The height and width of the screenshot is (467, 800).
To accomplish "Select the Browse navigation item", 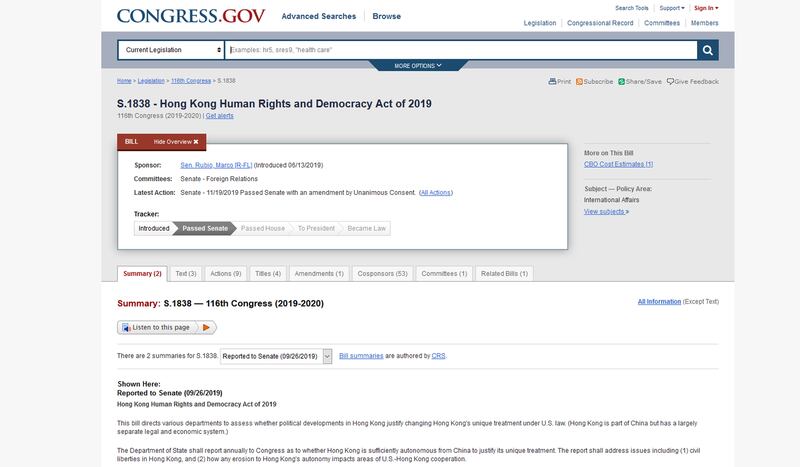I will [386, 16].
